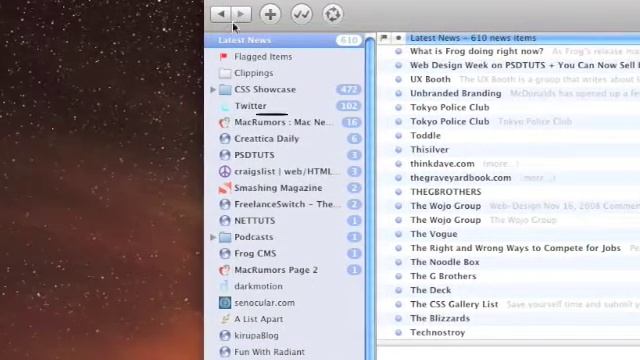Open the Twitter feed icon
The width and height of the screenshot is (640, 360).
(224, 106)
